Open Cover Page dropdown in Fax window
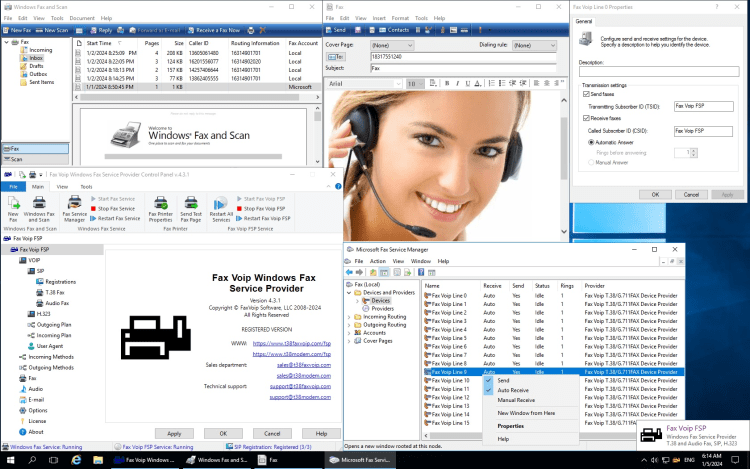The image size is (750, 469). tap(392, 45)
